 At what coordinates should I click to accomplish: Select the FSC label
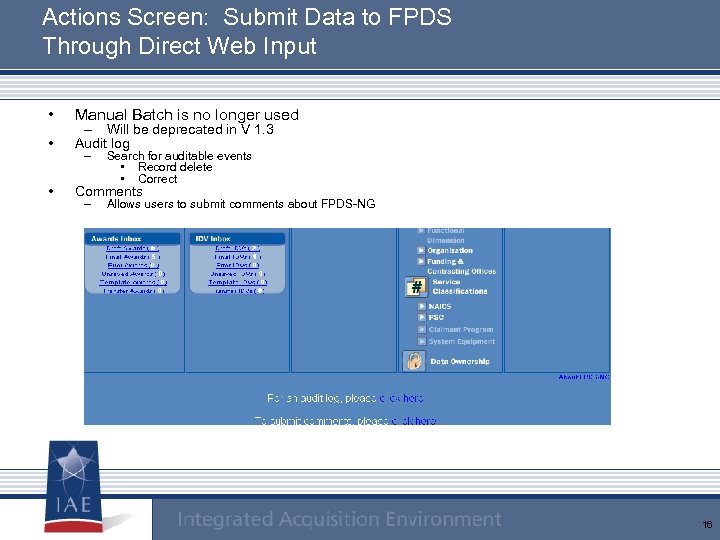[x=436, y=317]
